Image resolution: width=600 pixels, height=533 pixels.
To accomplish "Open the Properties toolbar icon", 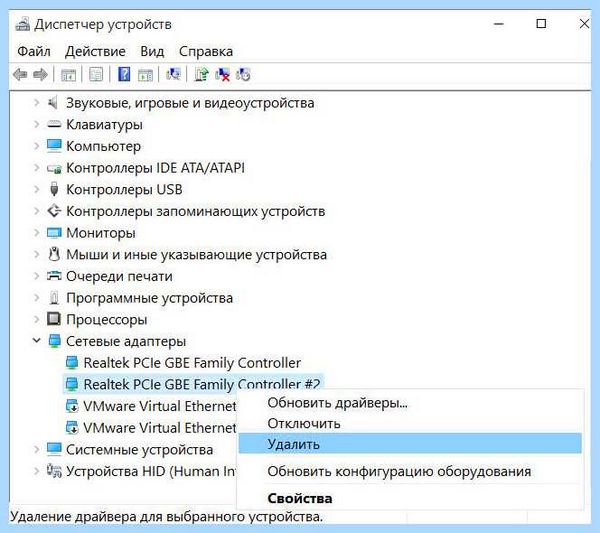I will click(x=96, y=74).
